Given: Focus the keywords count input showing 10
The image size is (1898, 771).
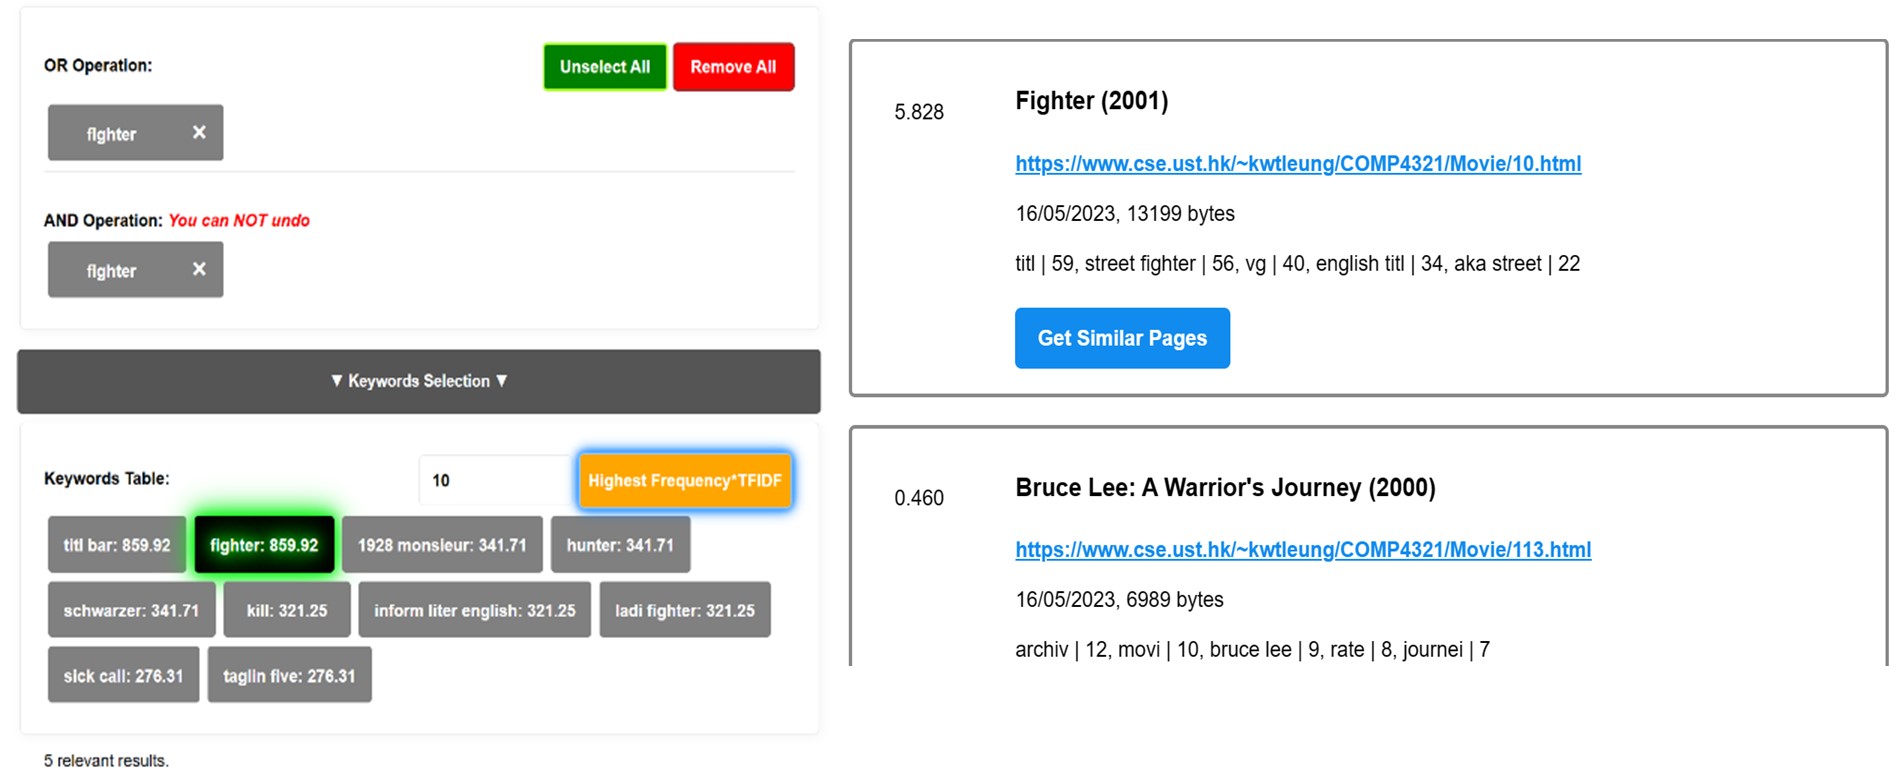Looking at the screenshot, I should 495,481.
